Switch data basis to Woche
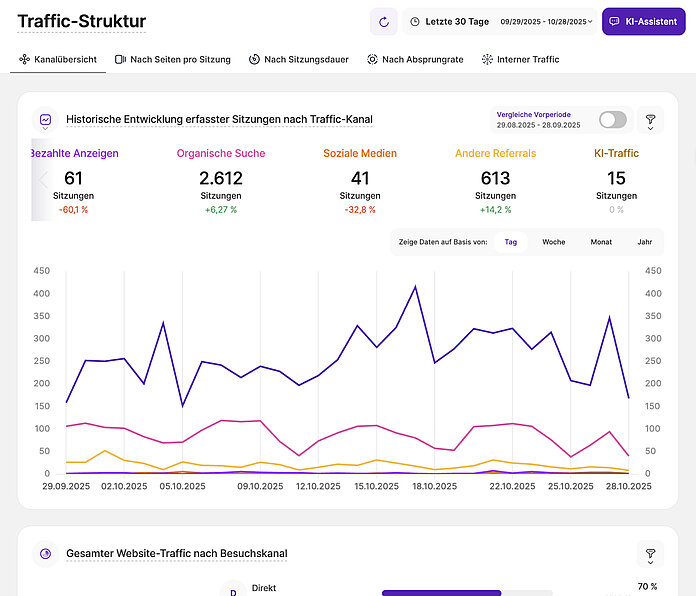 pos(554,242)
